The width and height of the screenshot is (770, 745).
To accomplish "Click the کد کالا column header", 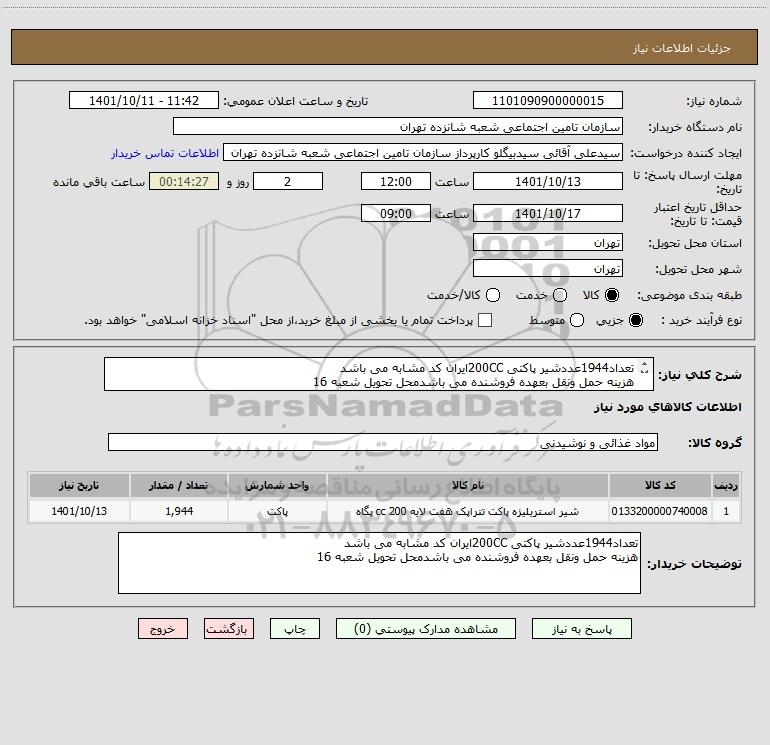I will coord(660,485).
